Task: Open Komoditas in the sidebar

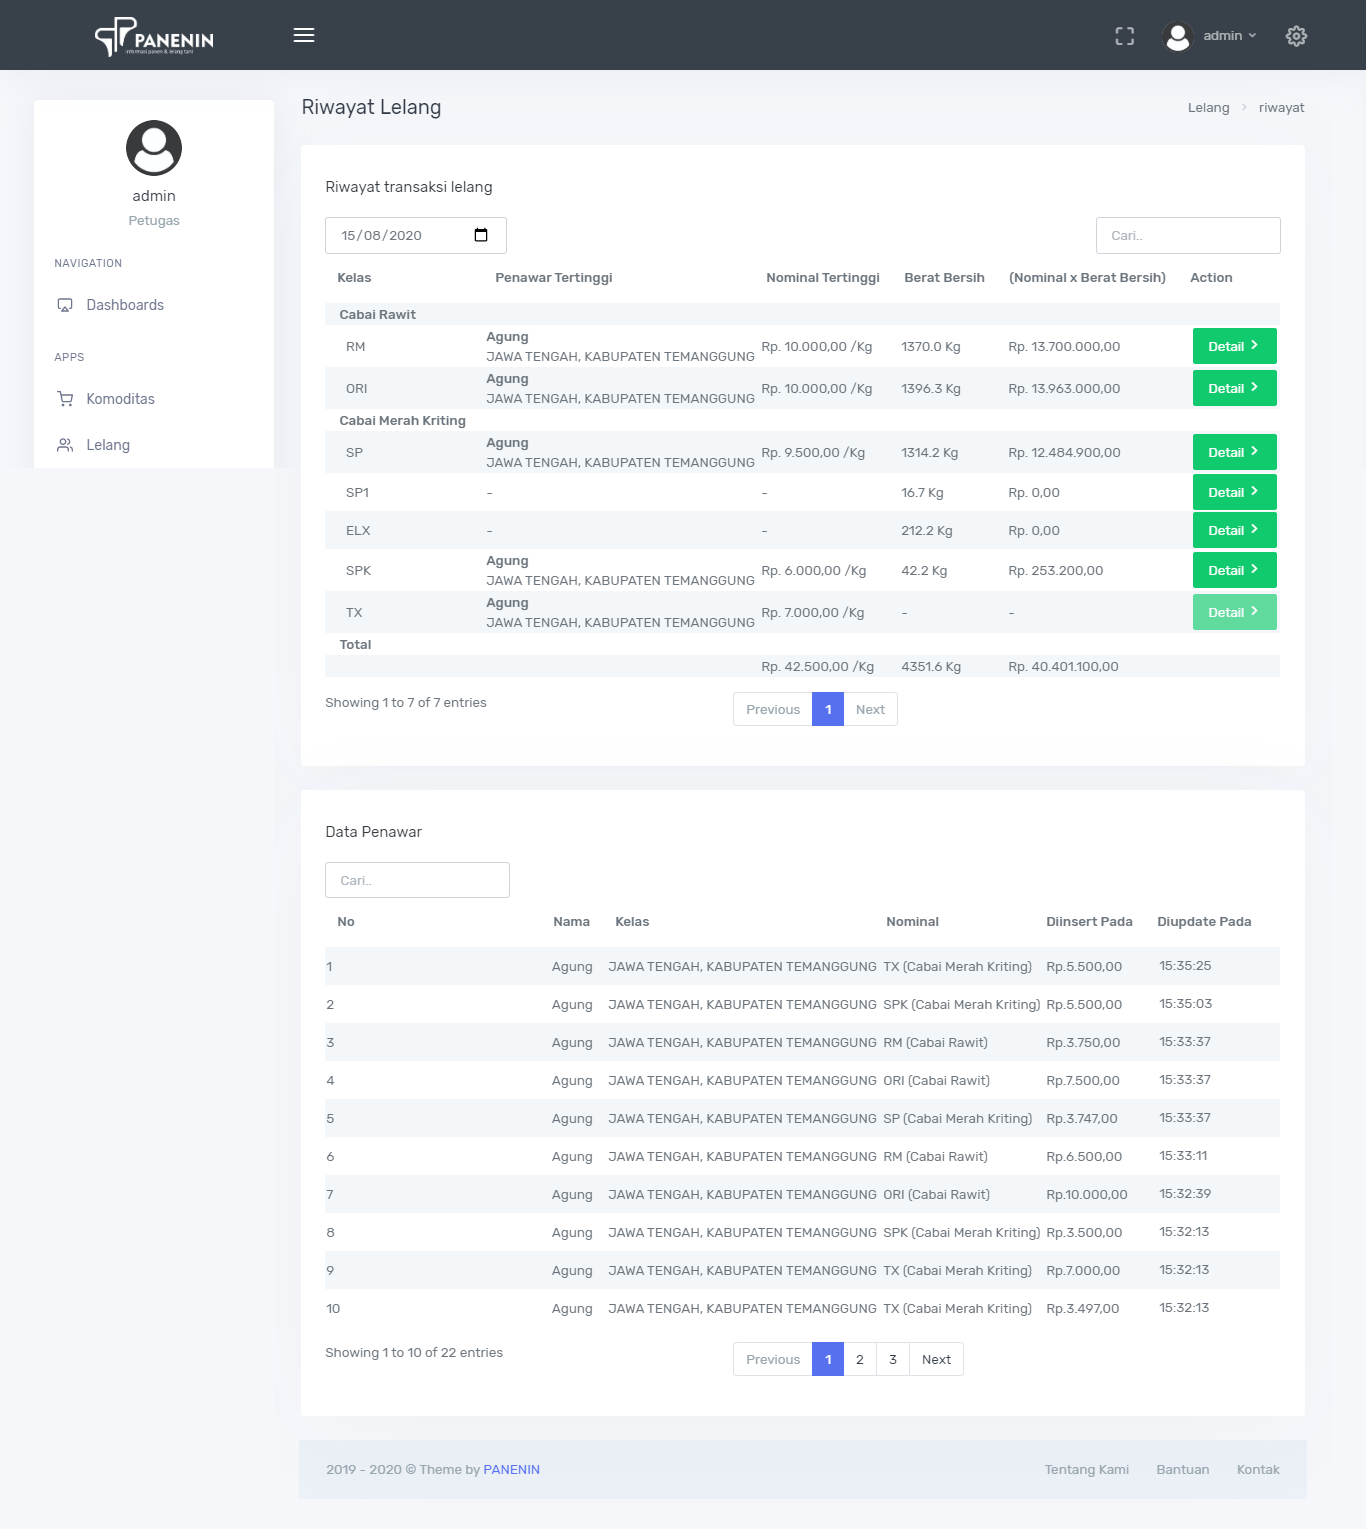Action: [x=120, y=399]
